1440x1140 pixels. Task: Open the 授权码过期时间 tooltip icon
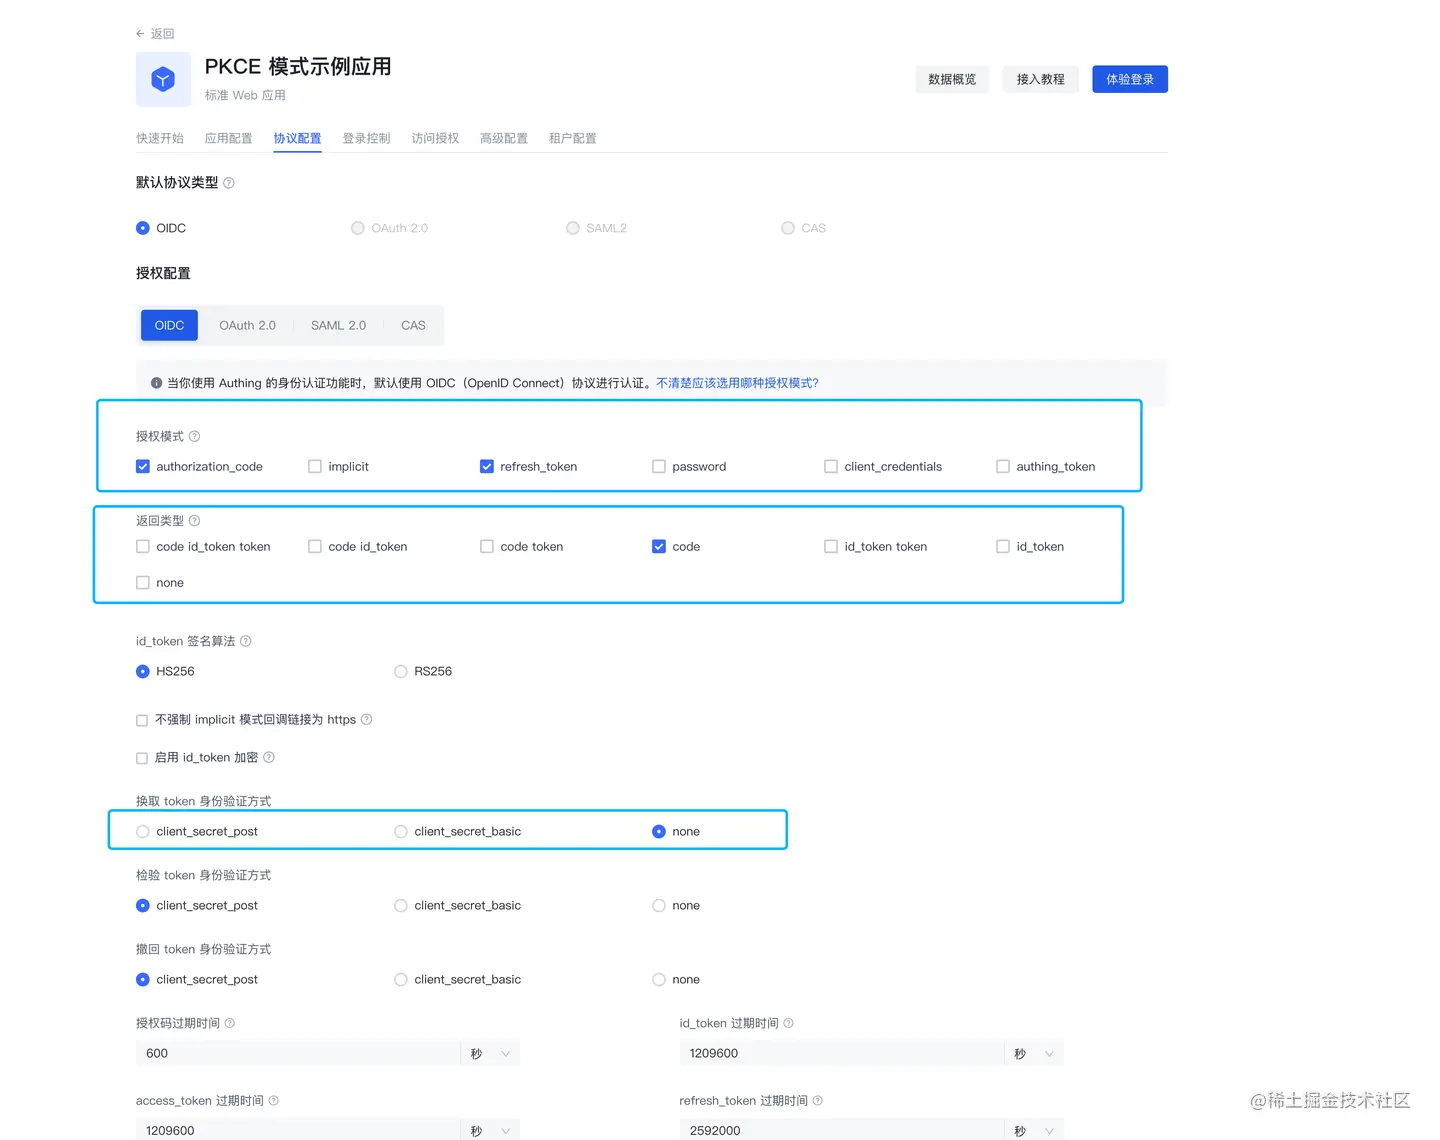click(229, 1023)
